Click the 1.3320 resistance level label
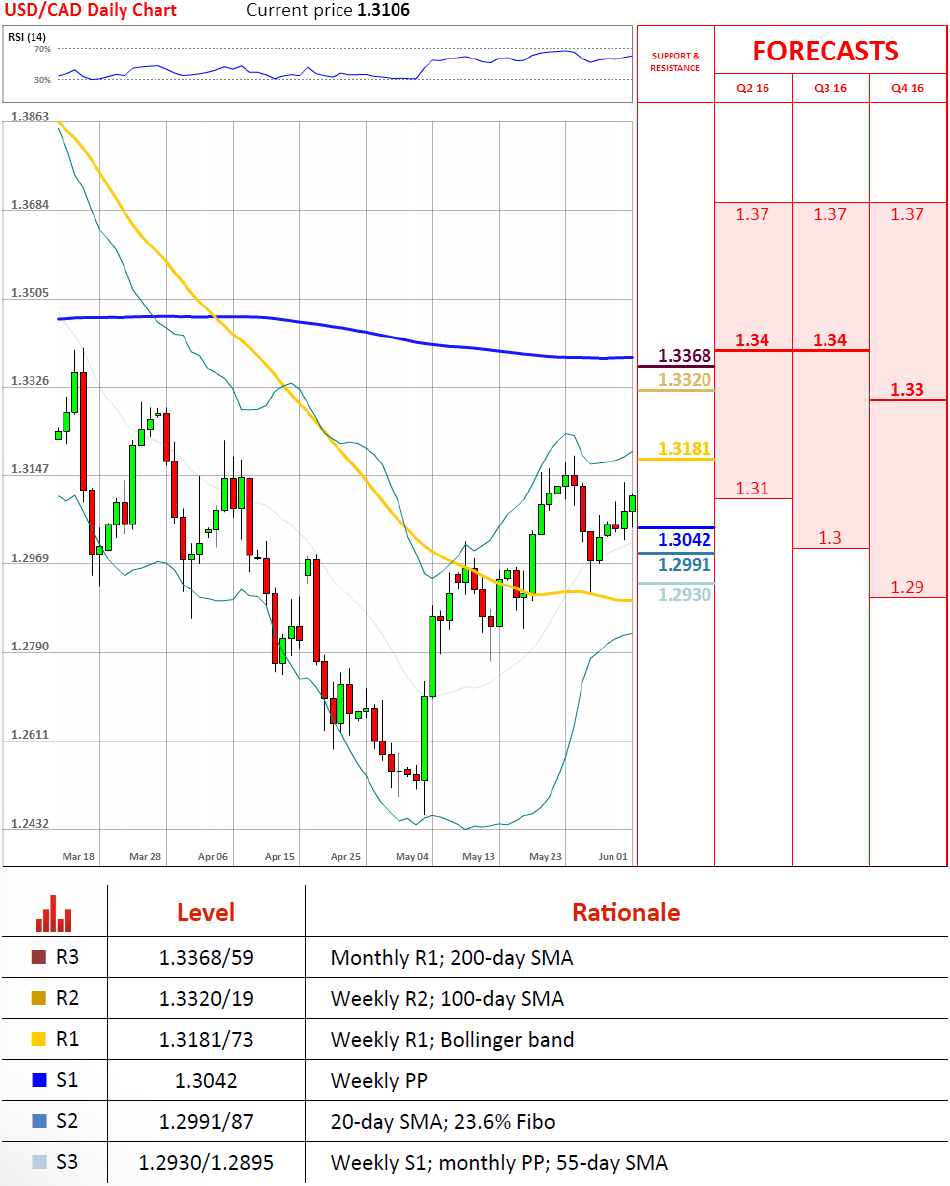 pyautogui.click(x=685, y=380)
